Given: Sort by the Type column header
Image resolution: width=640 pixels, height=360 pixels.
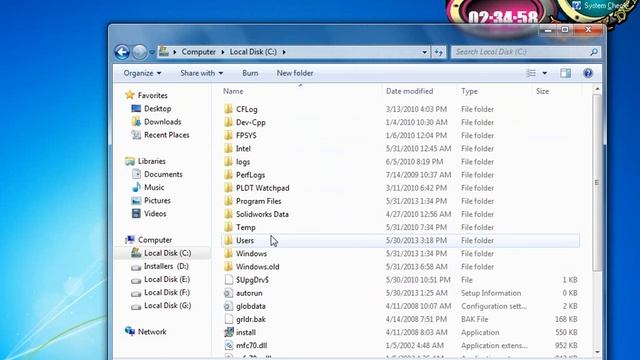Looking at the screenshot, I should click(469, 91).
